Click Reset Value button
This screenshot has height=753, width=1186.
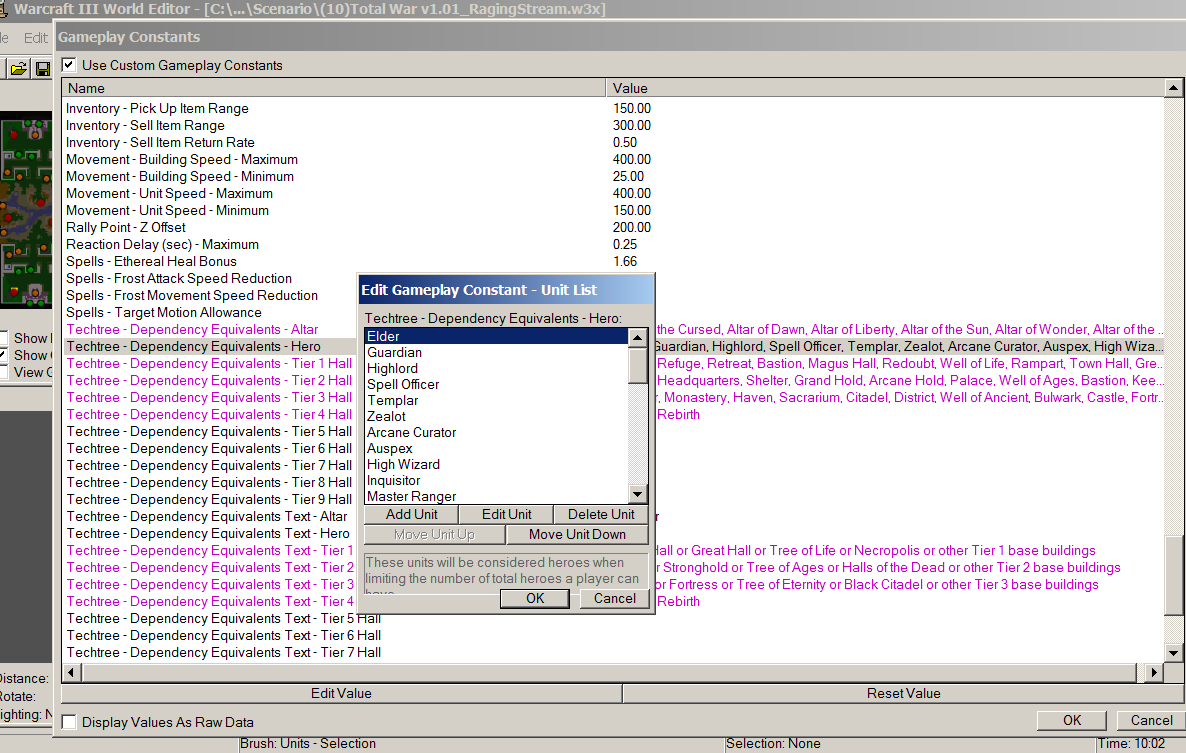tap(903, 693)
